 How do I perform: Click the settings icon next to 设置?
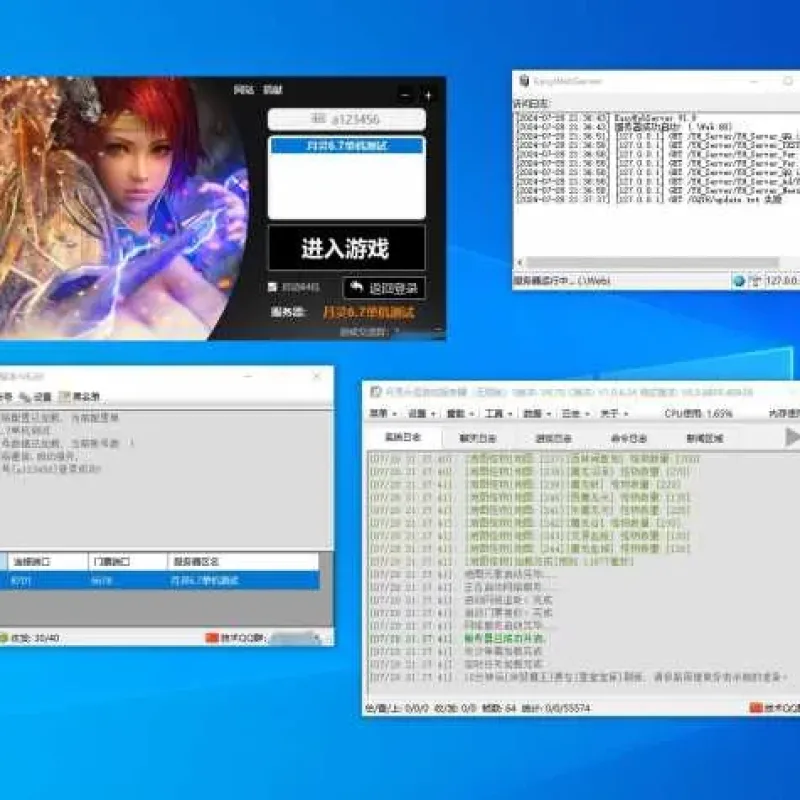(x=26, y=396)
